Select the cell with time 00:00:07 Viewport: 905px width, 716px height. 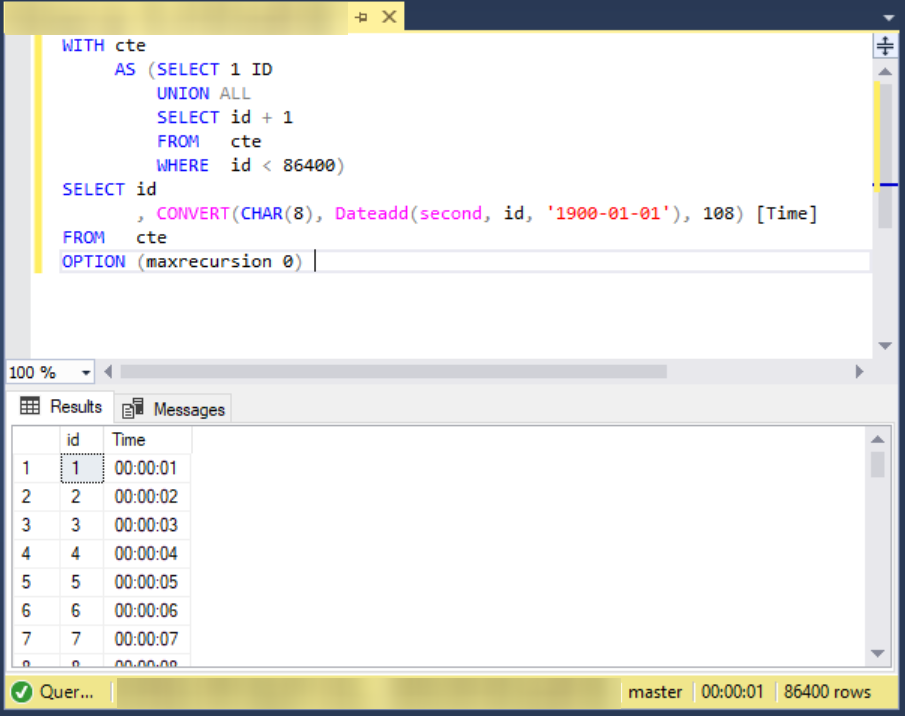tap(147, 639)
